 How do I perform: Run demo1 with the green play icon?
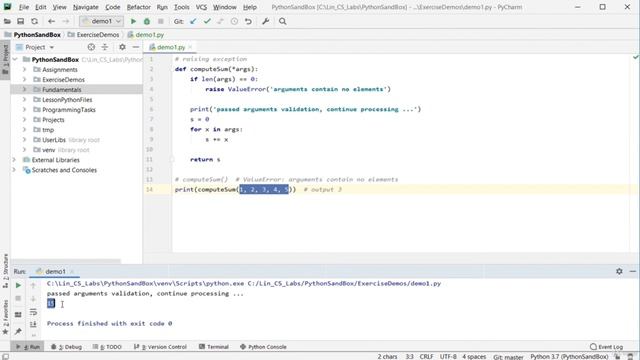click(133, 21)
